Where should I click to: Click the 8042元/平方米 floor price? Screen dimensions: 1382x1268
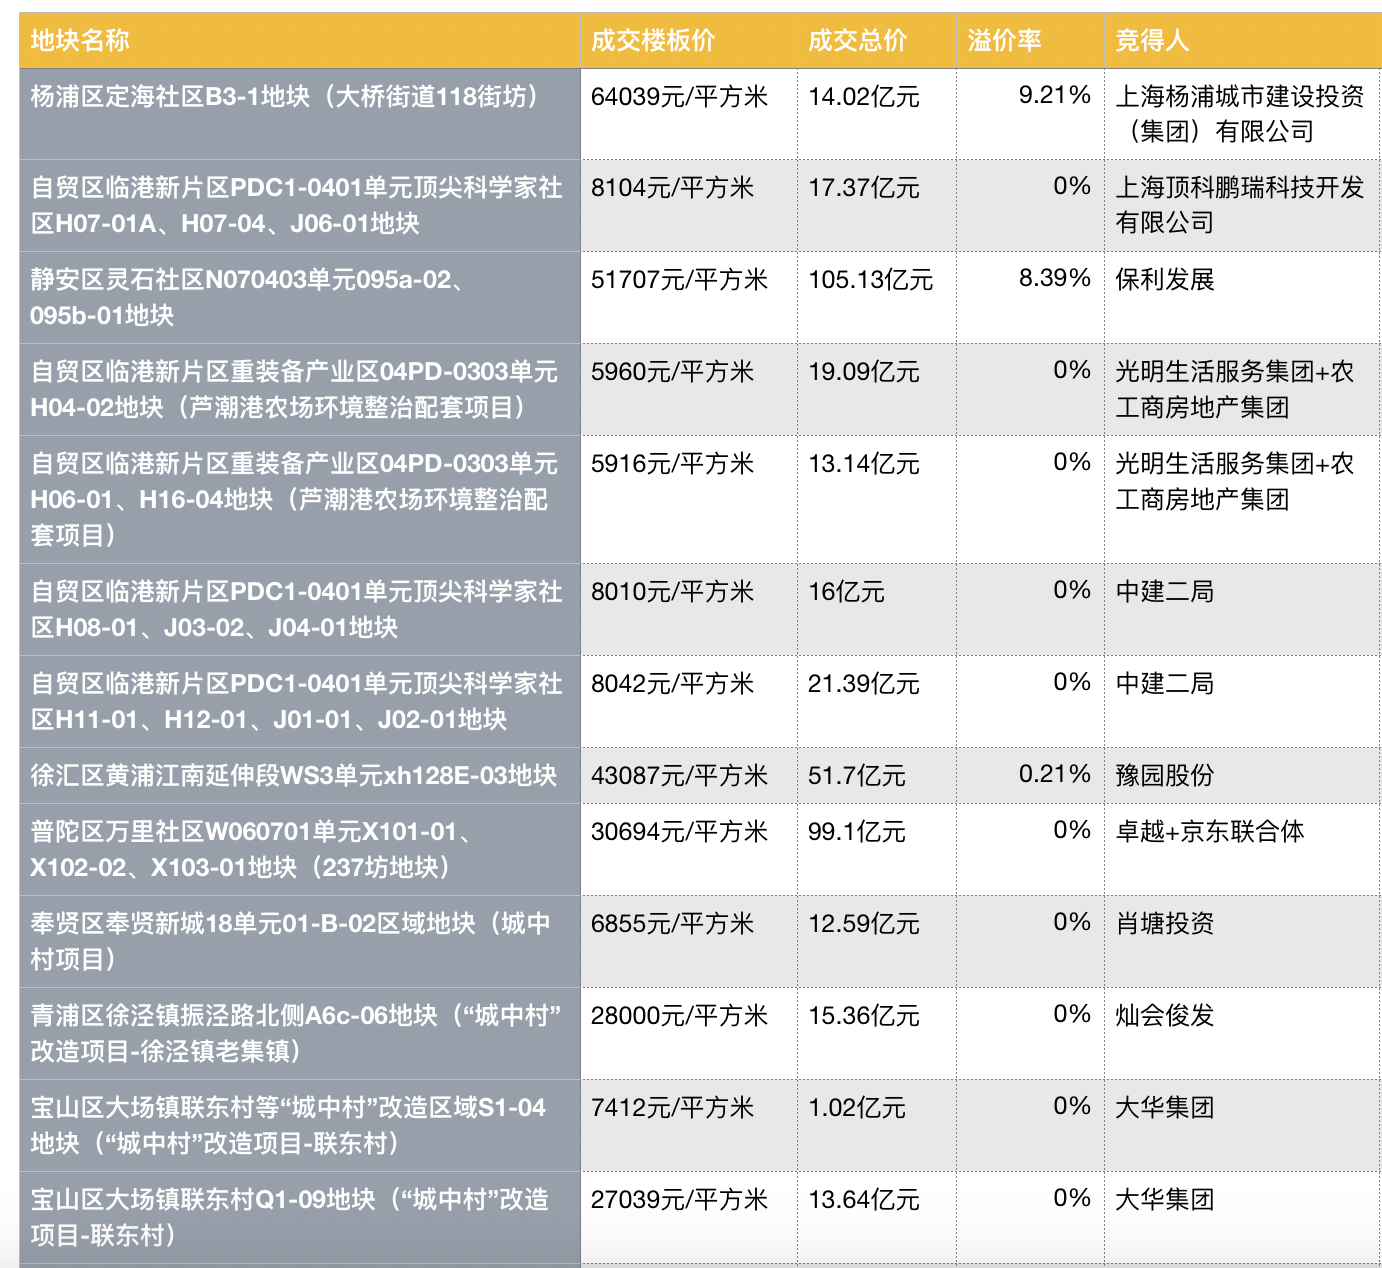pyautogui.click(x=673, y=684)
